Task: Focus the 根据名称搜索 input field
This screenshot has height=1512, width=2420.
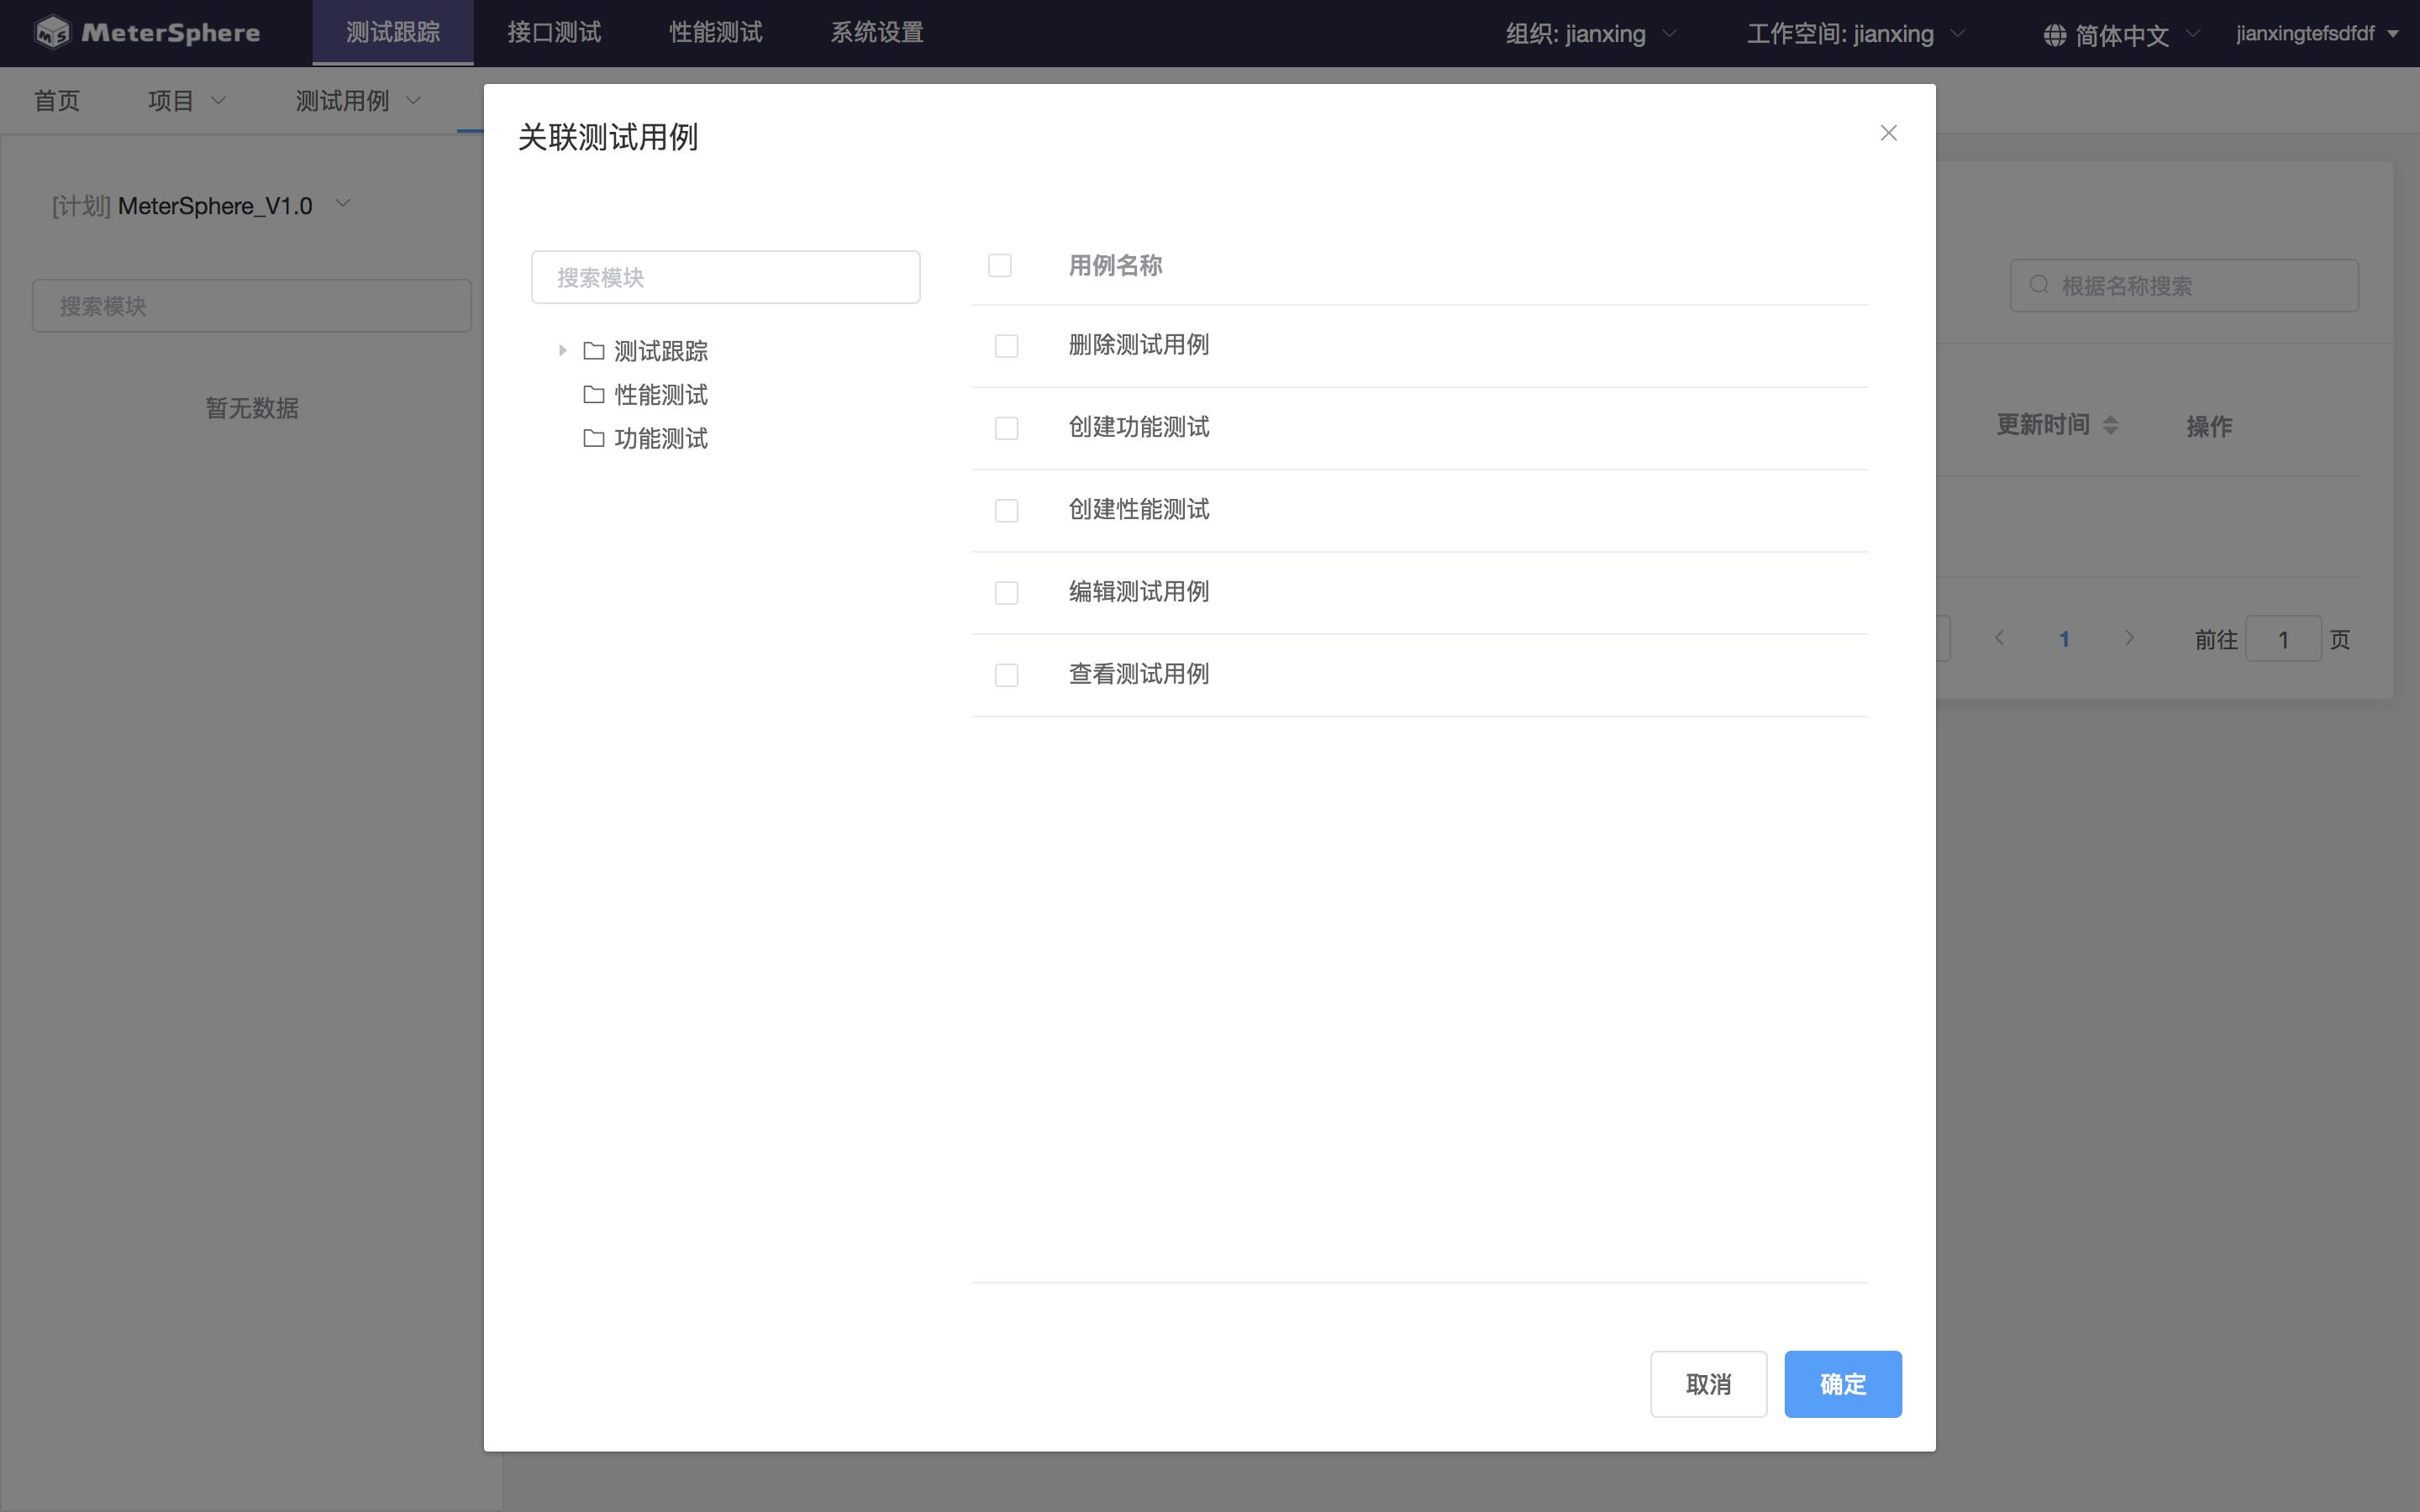Action: 2184,286
